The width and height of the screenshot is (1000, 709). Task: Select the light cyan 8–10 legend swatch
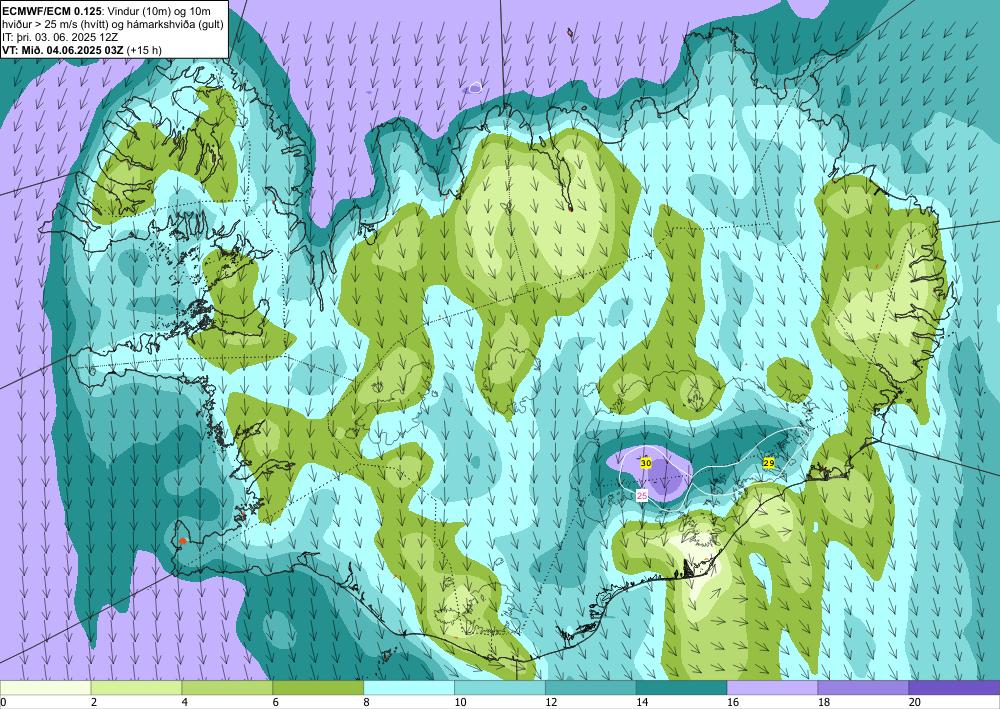(409, 688)
